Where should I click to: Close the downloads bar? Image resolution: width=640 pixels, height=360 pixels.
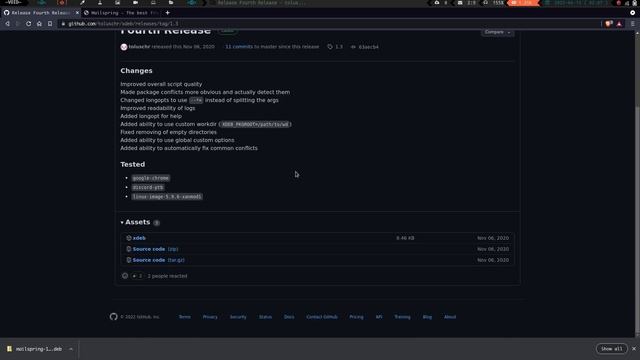[634, 349]
